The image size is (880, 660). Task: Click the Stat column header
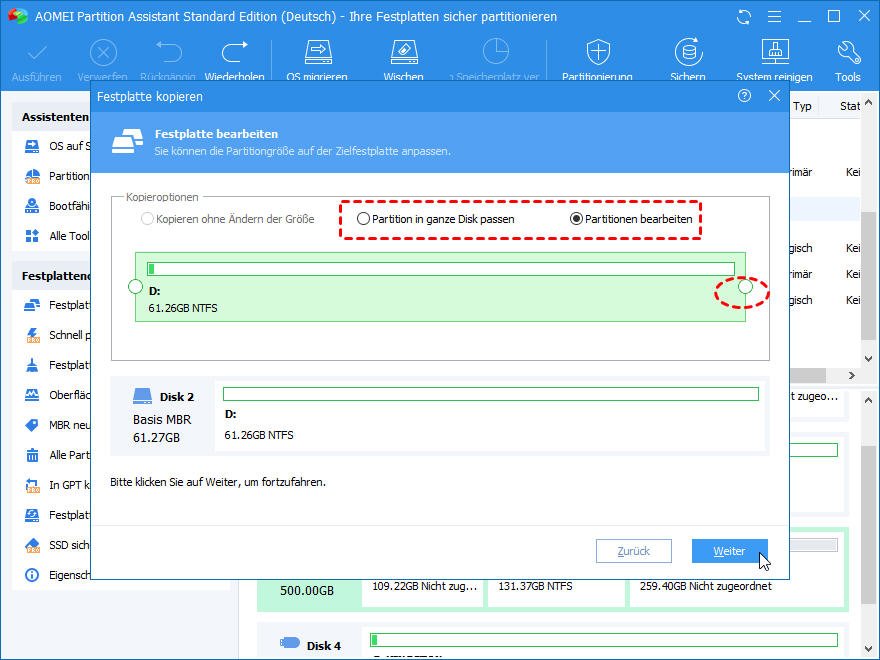[x=850, y=106]
